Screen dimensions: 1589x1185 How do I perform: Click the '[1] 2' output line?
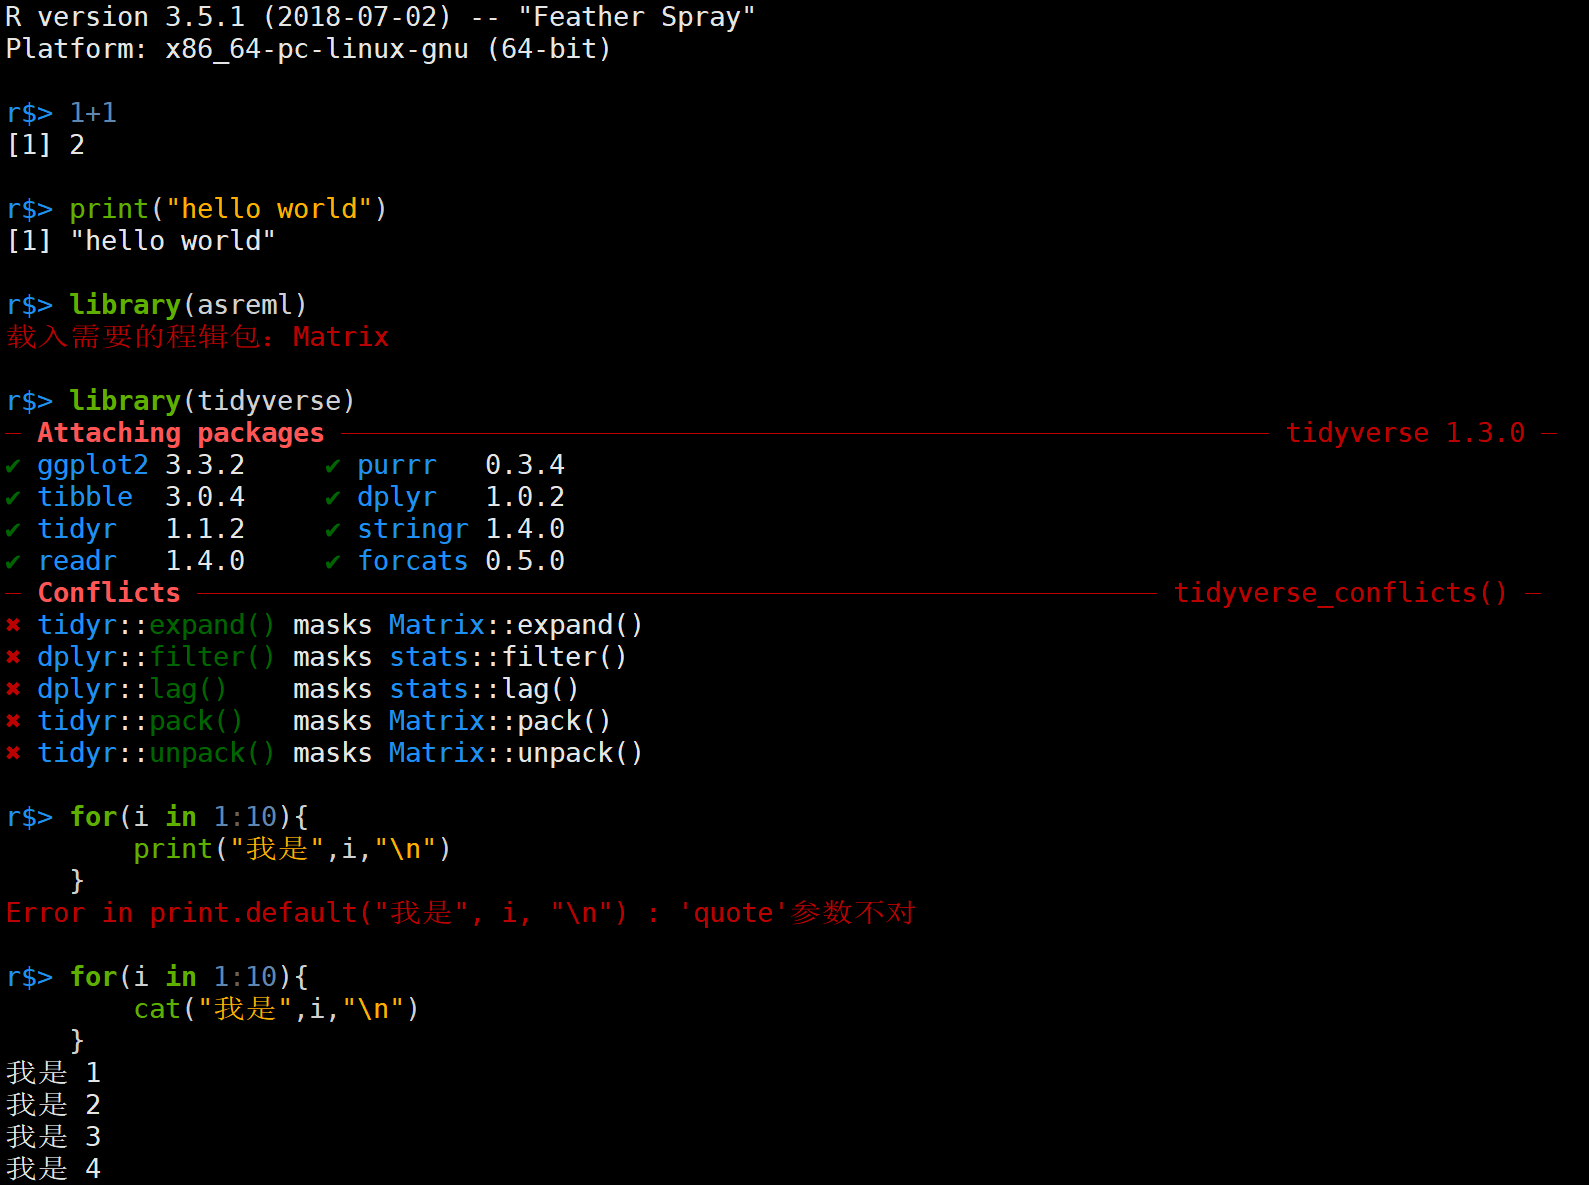pos(46,145)
